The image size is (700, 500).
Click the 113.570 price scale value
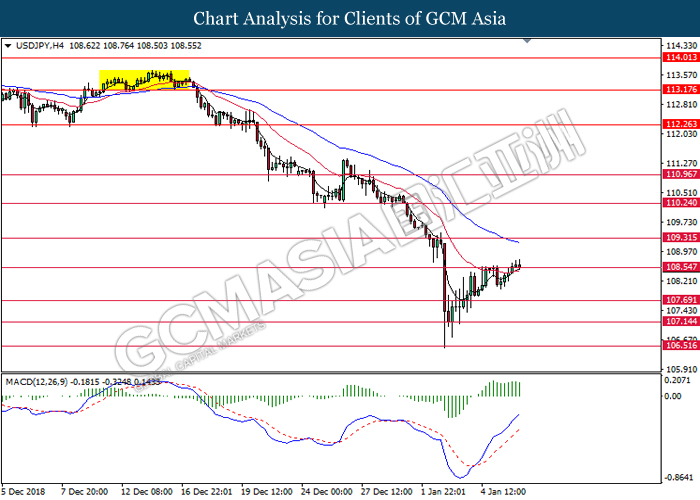click(681, 75)
